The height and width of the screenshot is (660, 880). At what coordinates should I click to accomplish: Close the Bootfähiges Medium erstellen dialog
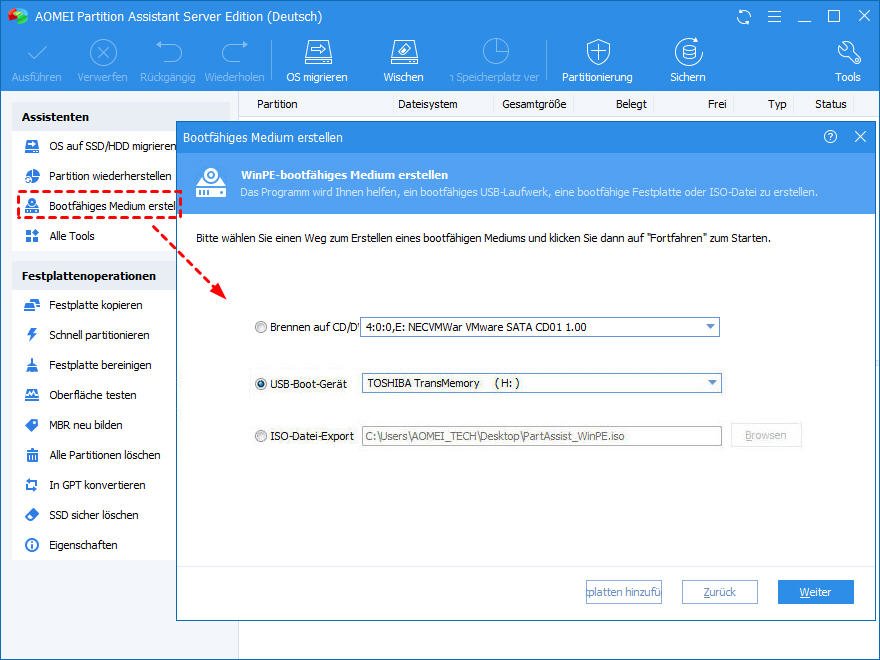point(860,136)
